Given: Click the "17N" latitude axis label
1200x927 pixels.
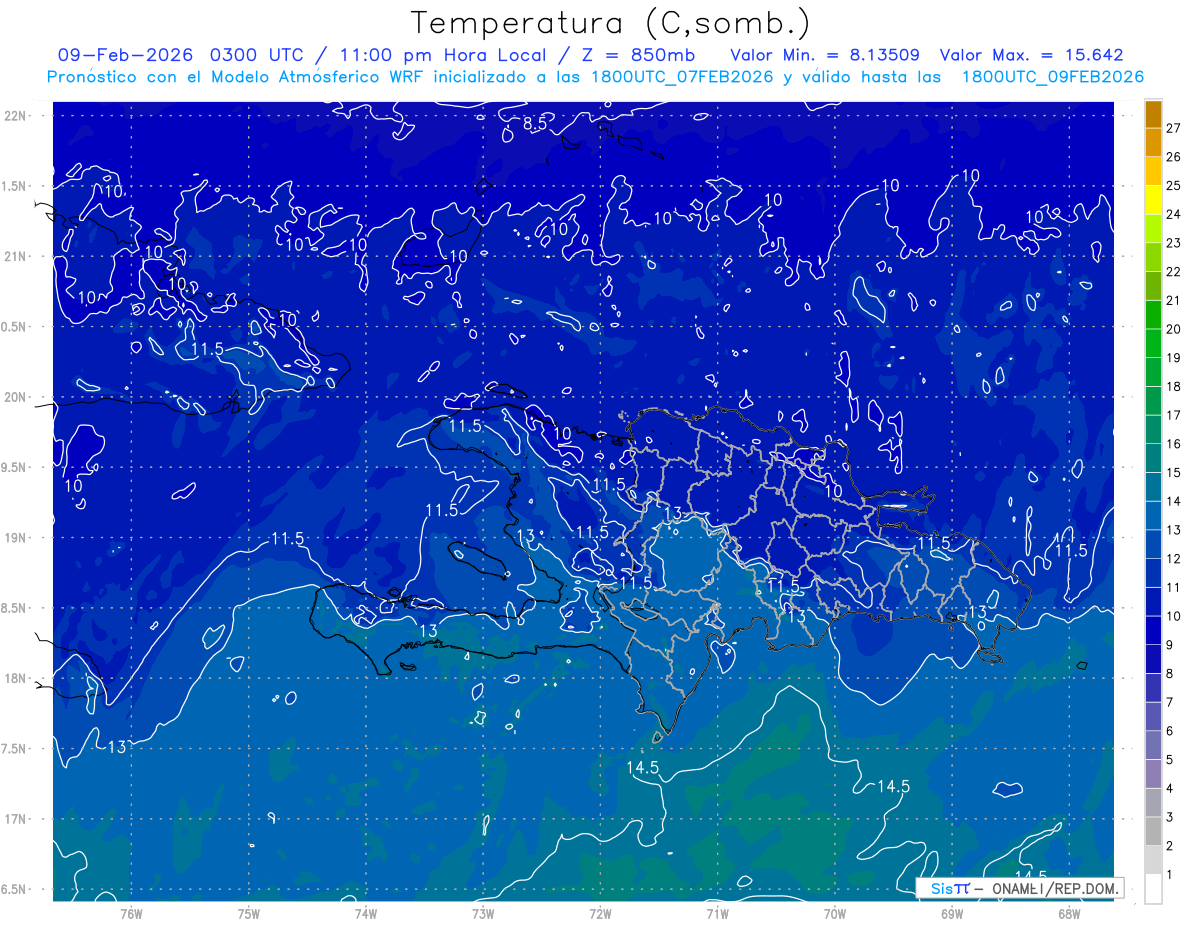Looking at the screenshot, I should pyautogui.click(x=15, y=819).
